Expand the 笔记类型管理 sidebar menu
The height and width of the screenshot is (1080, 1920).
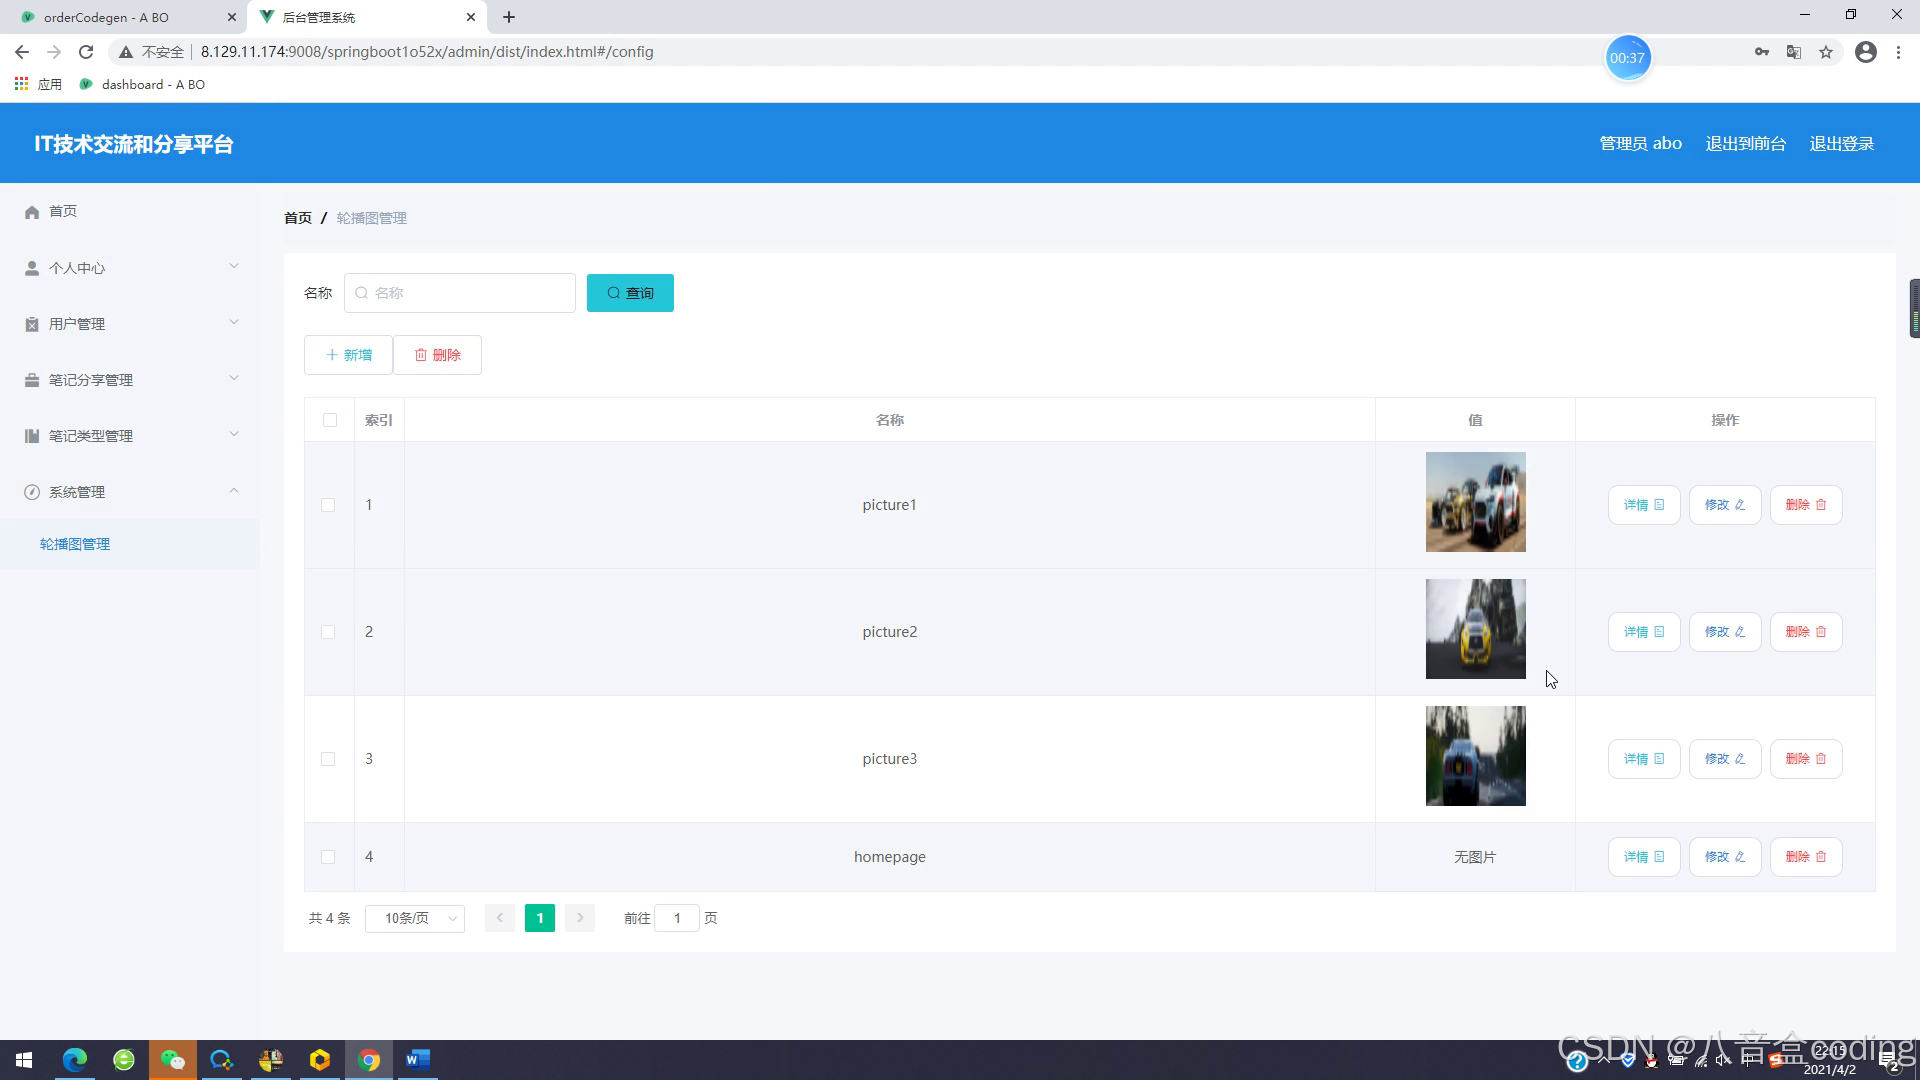tap(130, 436)
